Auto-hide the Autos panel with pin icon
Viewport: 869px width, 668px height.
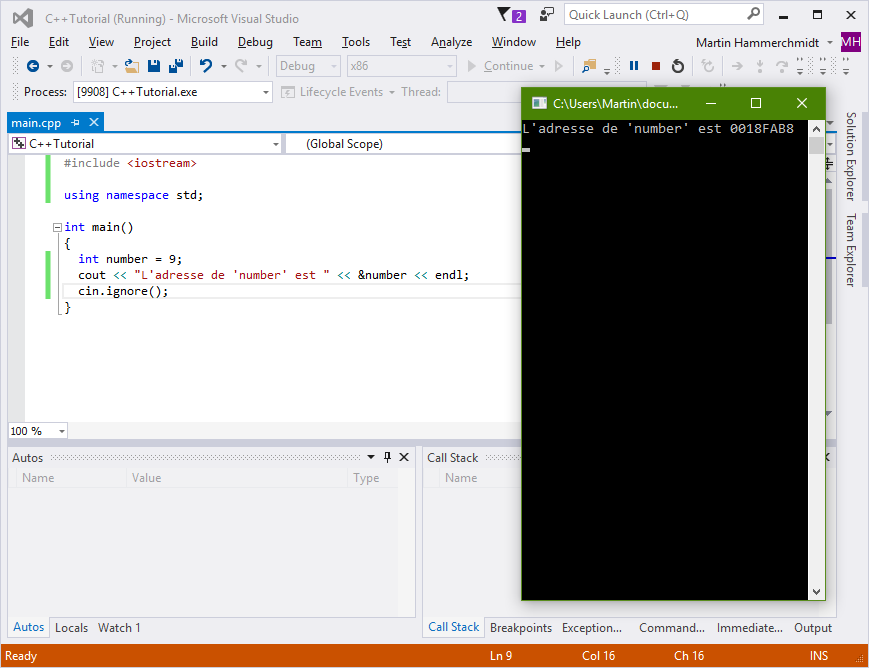387,457
